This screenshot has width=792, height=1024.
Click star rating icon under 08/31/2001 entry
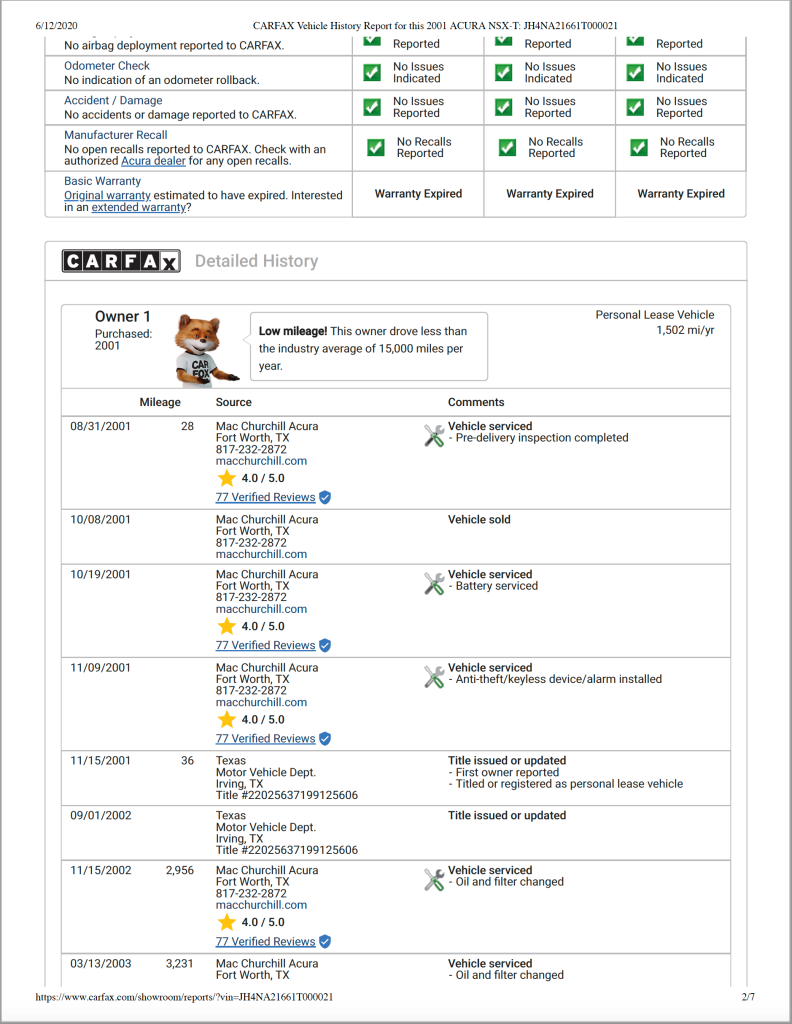click(x=227, y=478)
